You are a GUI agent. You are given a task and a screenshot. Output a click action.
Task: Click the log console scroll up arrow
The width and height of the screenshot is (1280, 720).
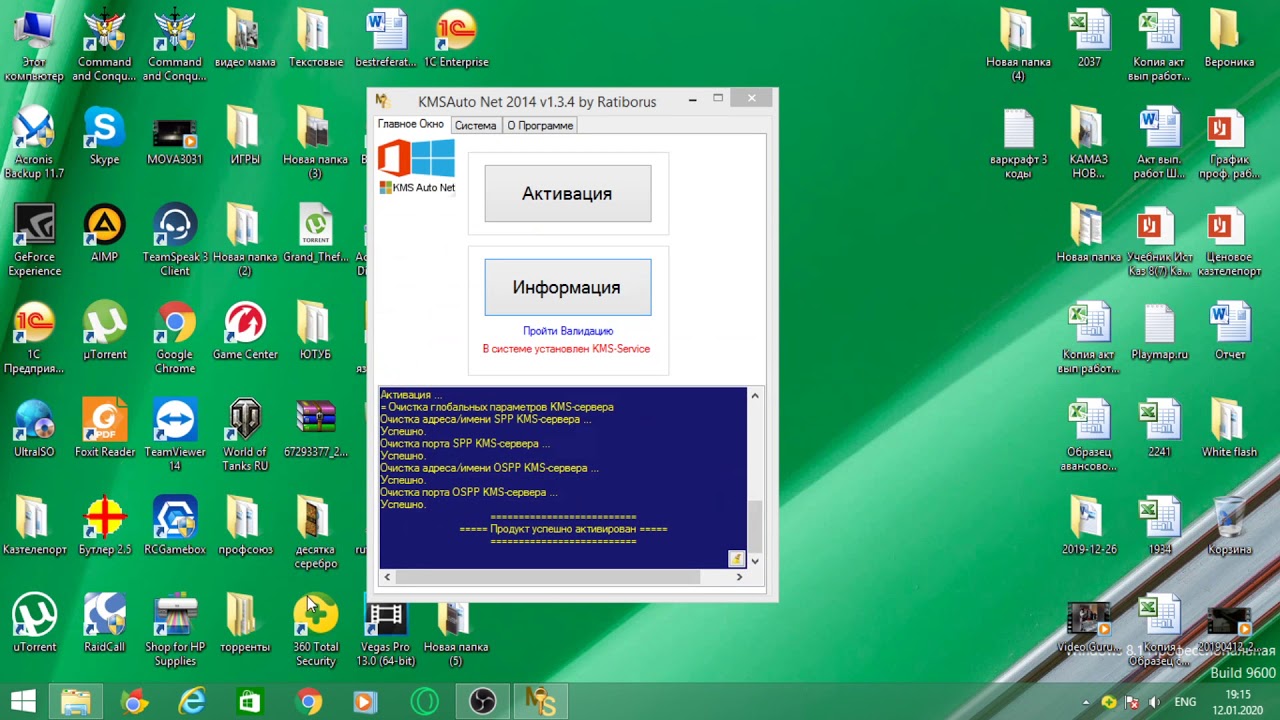click(755, 396)
